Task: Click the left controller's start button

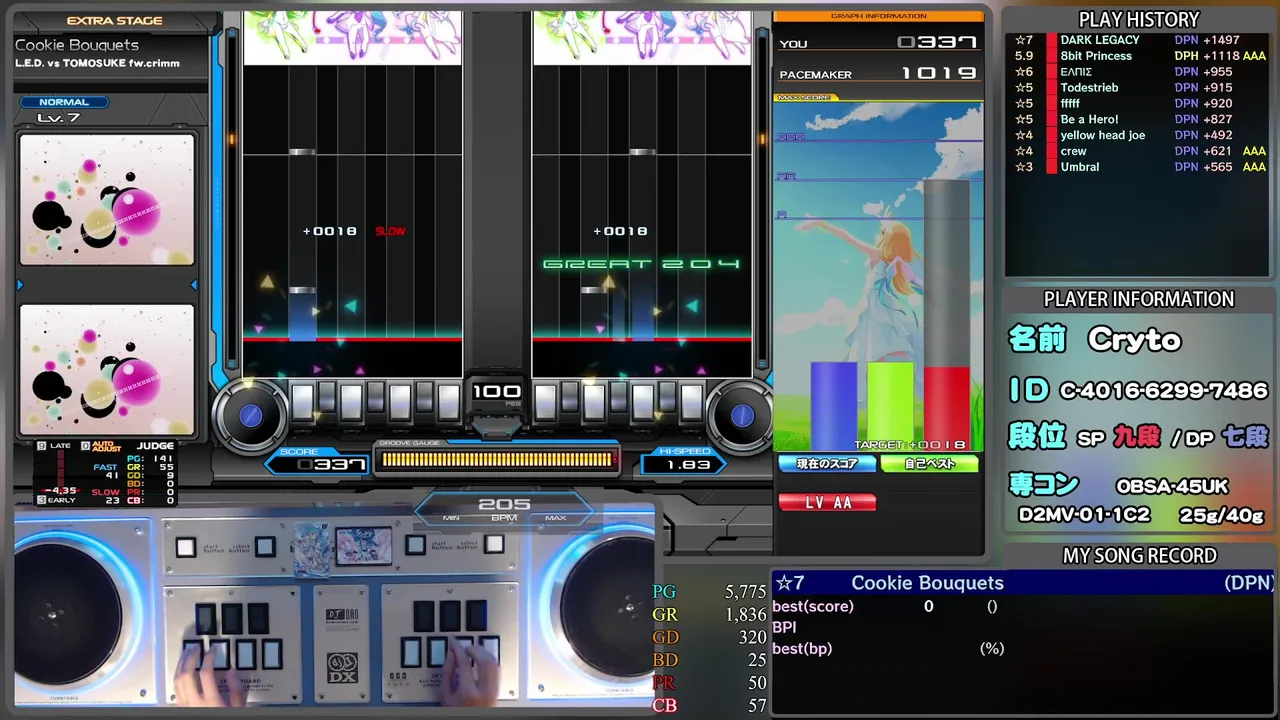Action: (185, 547)
